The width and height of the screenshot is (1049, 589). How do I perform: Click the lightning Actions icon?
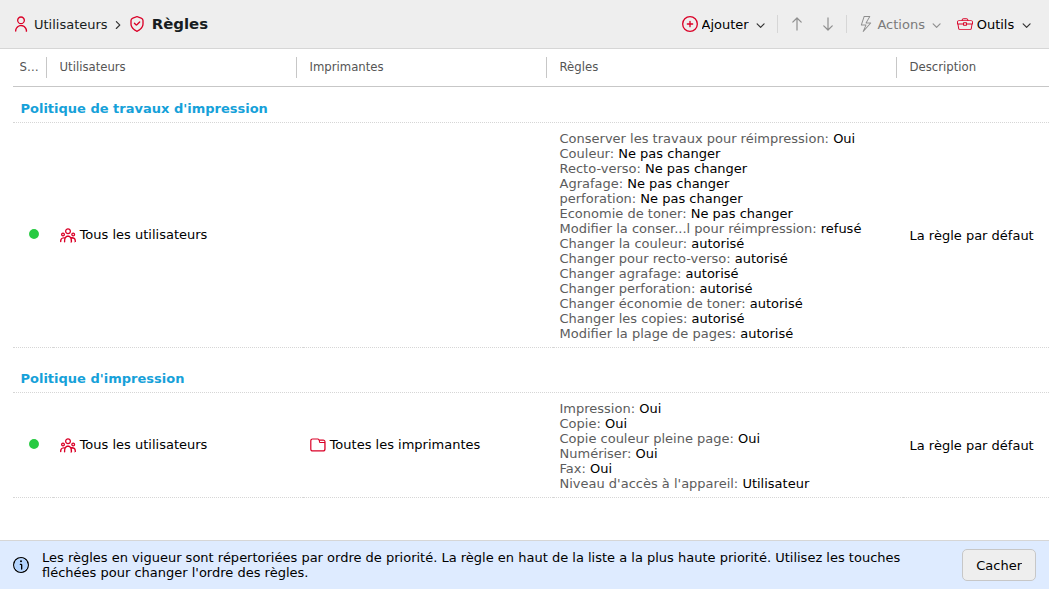(866, 24)
